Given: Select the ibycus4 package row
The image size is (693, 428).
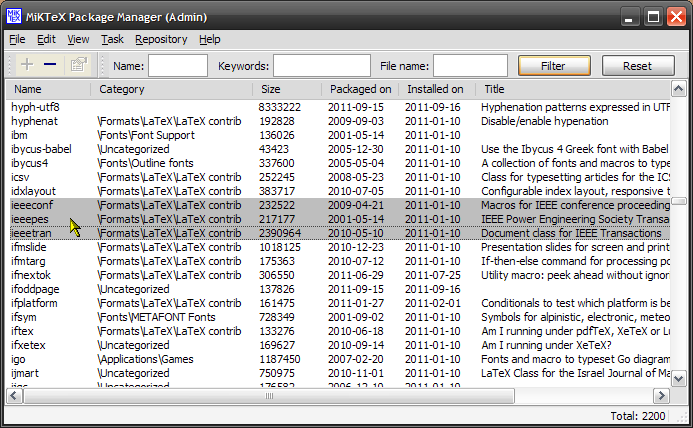Looking at the screenshot, I should (339, 163).
